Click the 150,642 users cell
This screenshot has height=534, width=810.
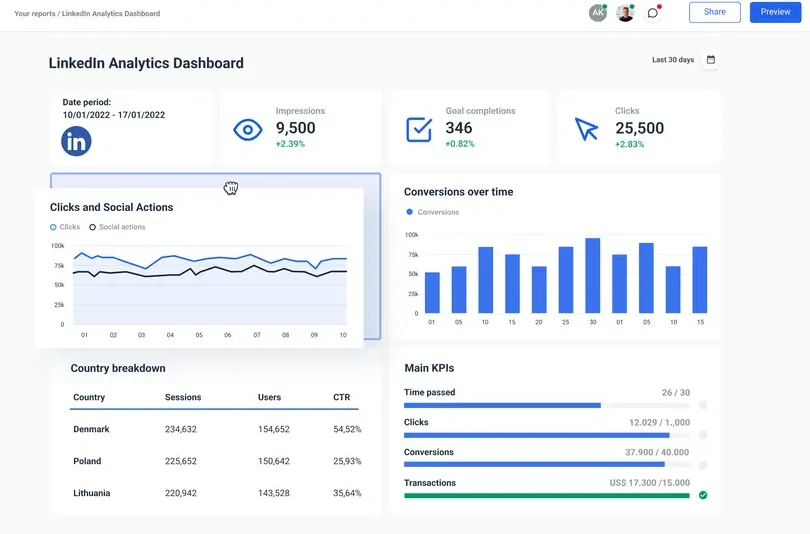[274, 461]
